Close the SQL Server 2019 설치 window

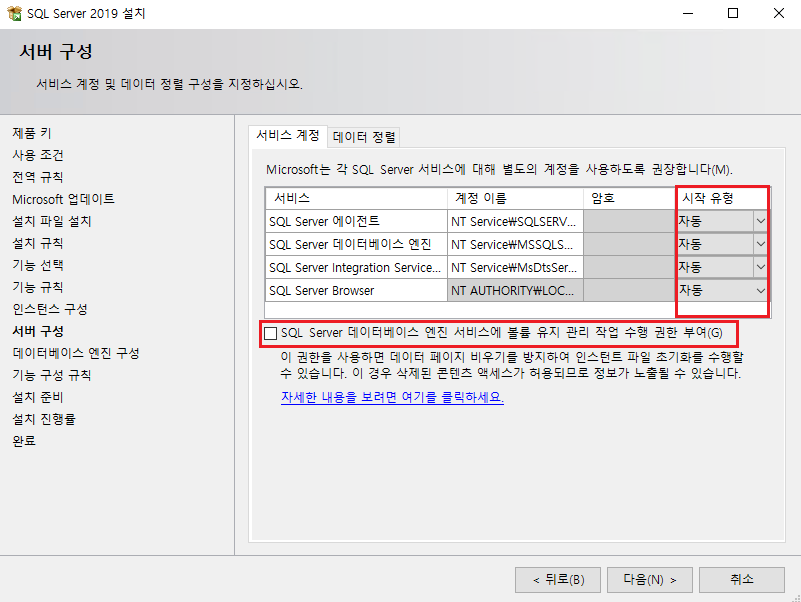click(778, 14)
